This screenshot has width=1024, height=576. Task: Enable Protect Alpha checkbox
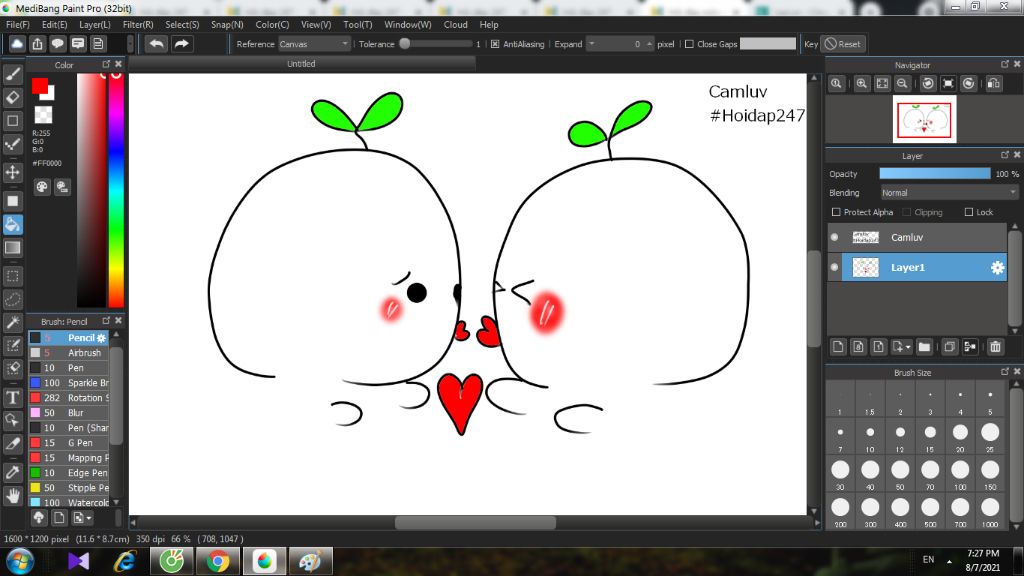pyautogui.click(x=836, y=212)
